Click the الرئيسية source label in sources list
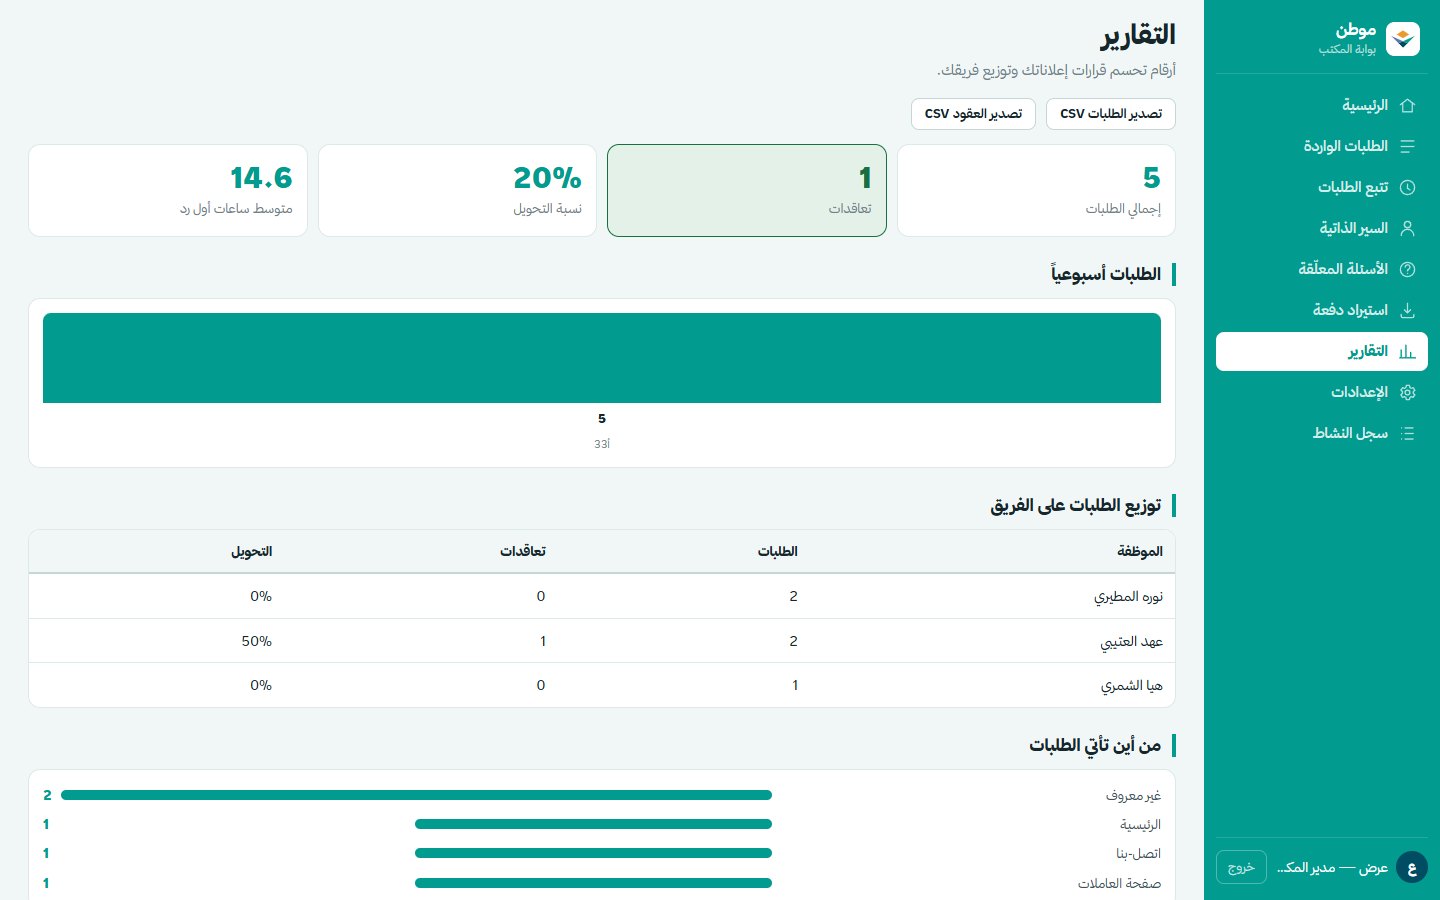Screen dimensions: 1440x900 1140,825
